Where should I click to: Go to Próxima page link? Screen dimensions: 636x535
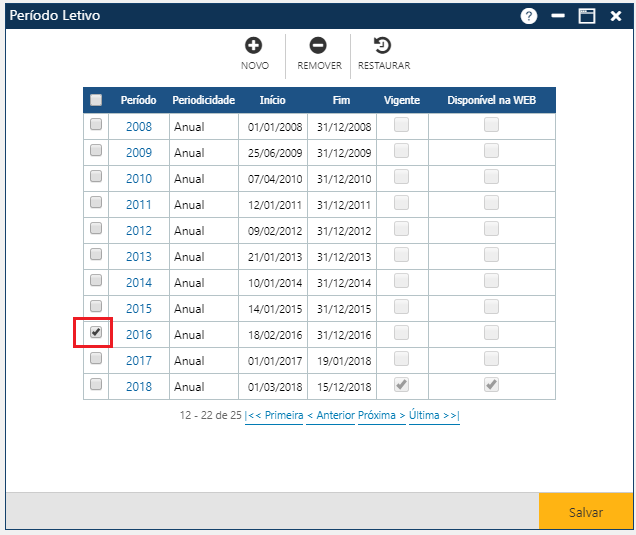point(381,415)
